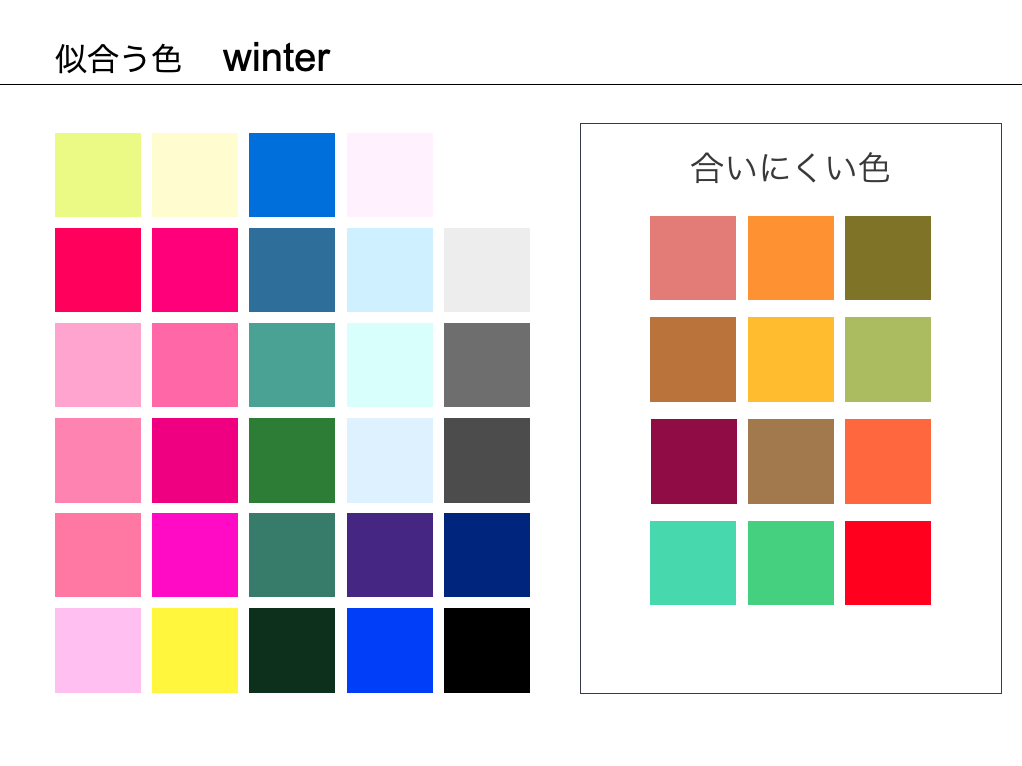Viewport: 1022px width, 766px height.
Task: Choose the burgundy swatch in 合いにくい色 panel
Action: [694, 461]
